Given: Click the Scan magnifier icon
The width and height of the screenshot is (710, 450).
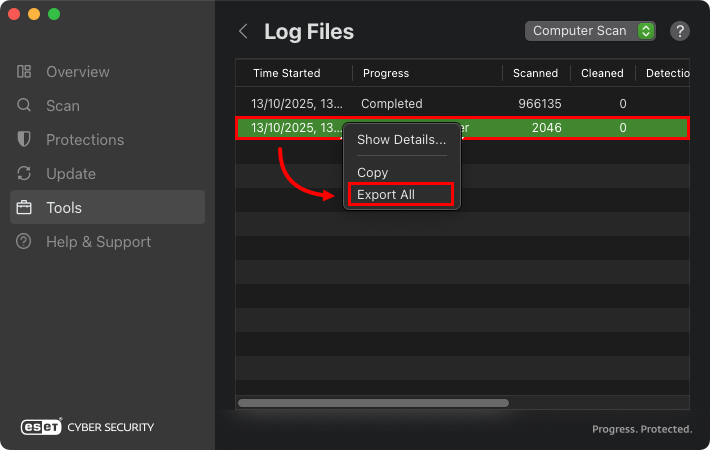Looking at the screenshot, I should point(24,106).
